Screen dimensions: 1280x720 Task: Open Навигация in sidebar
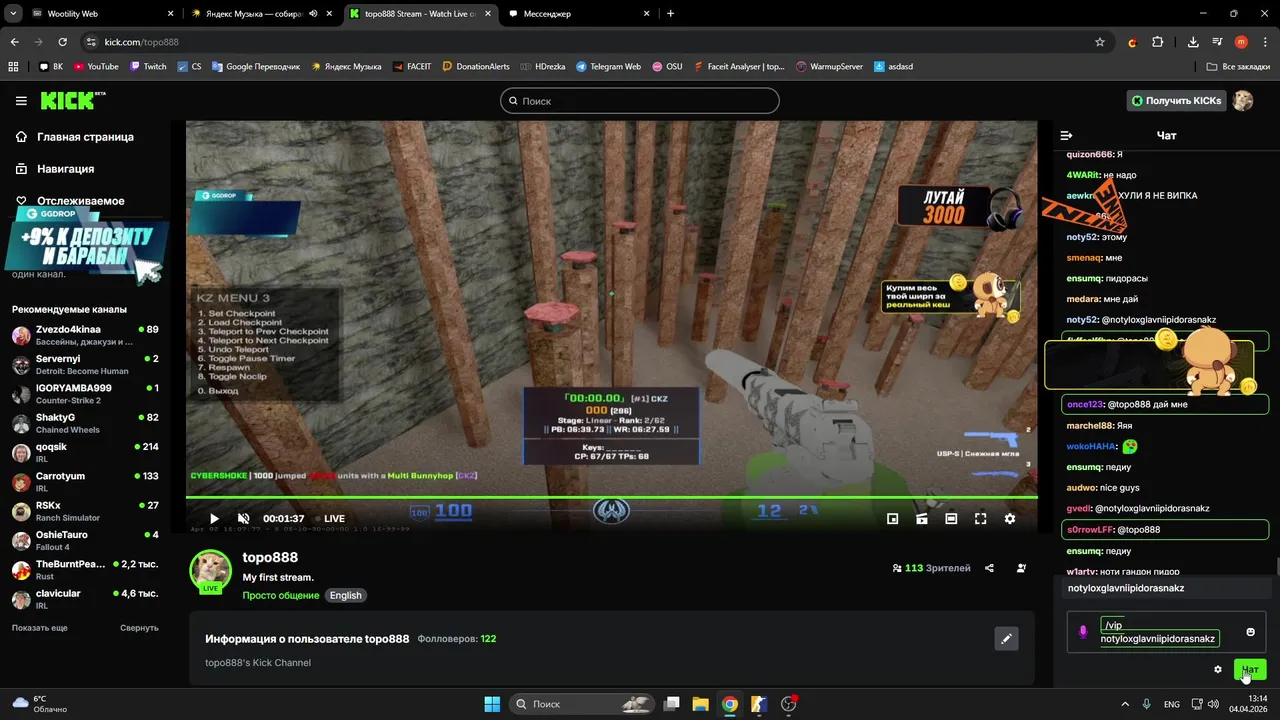(x=65, y=169)
